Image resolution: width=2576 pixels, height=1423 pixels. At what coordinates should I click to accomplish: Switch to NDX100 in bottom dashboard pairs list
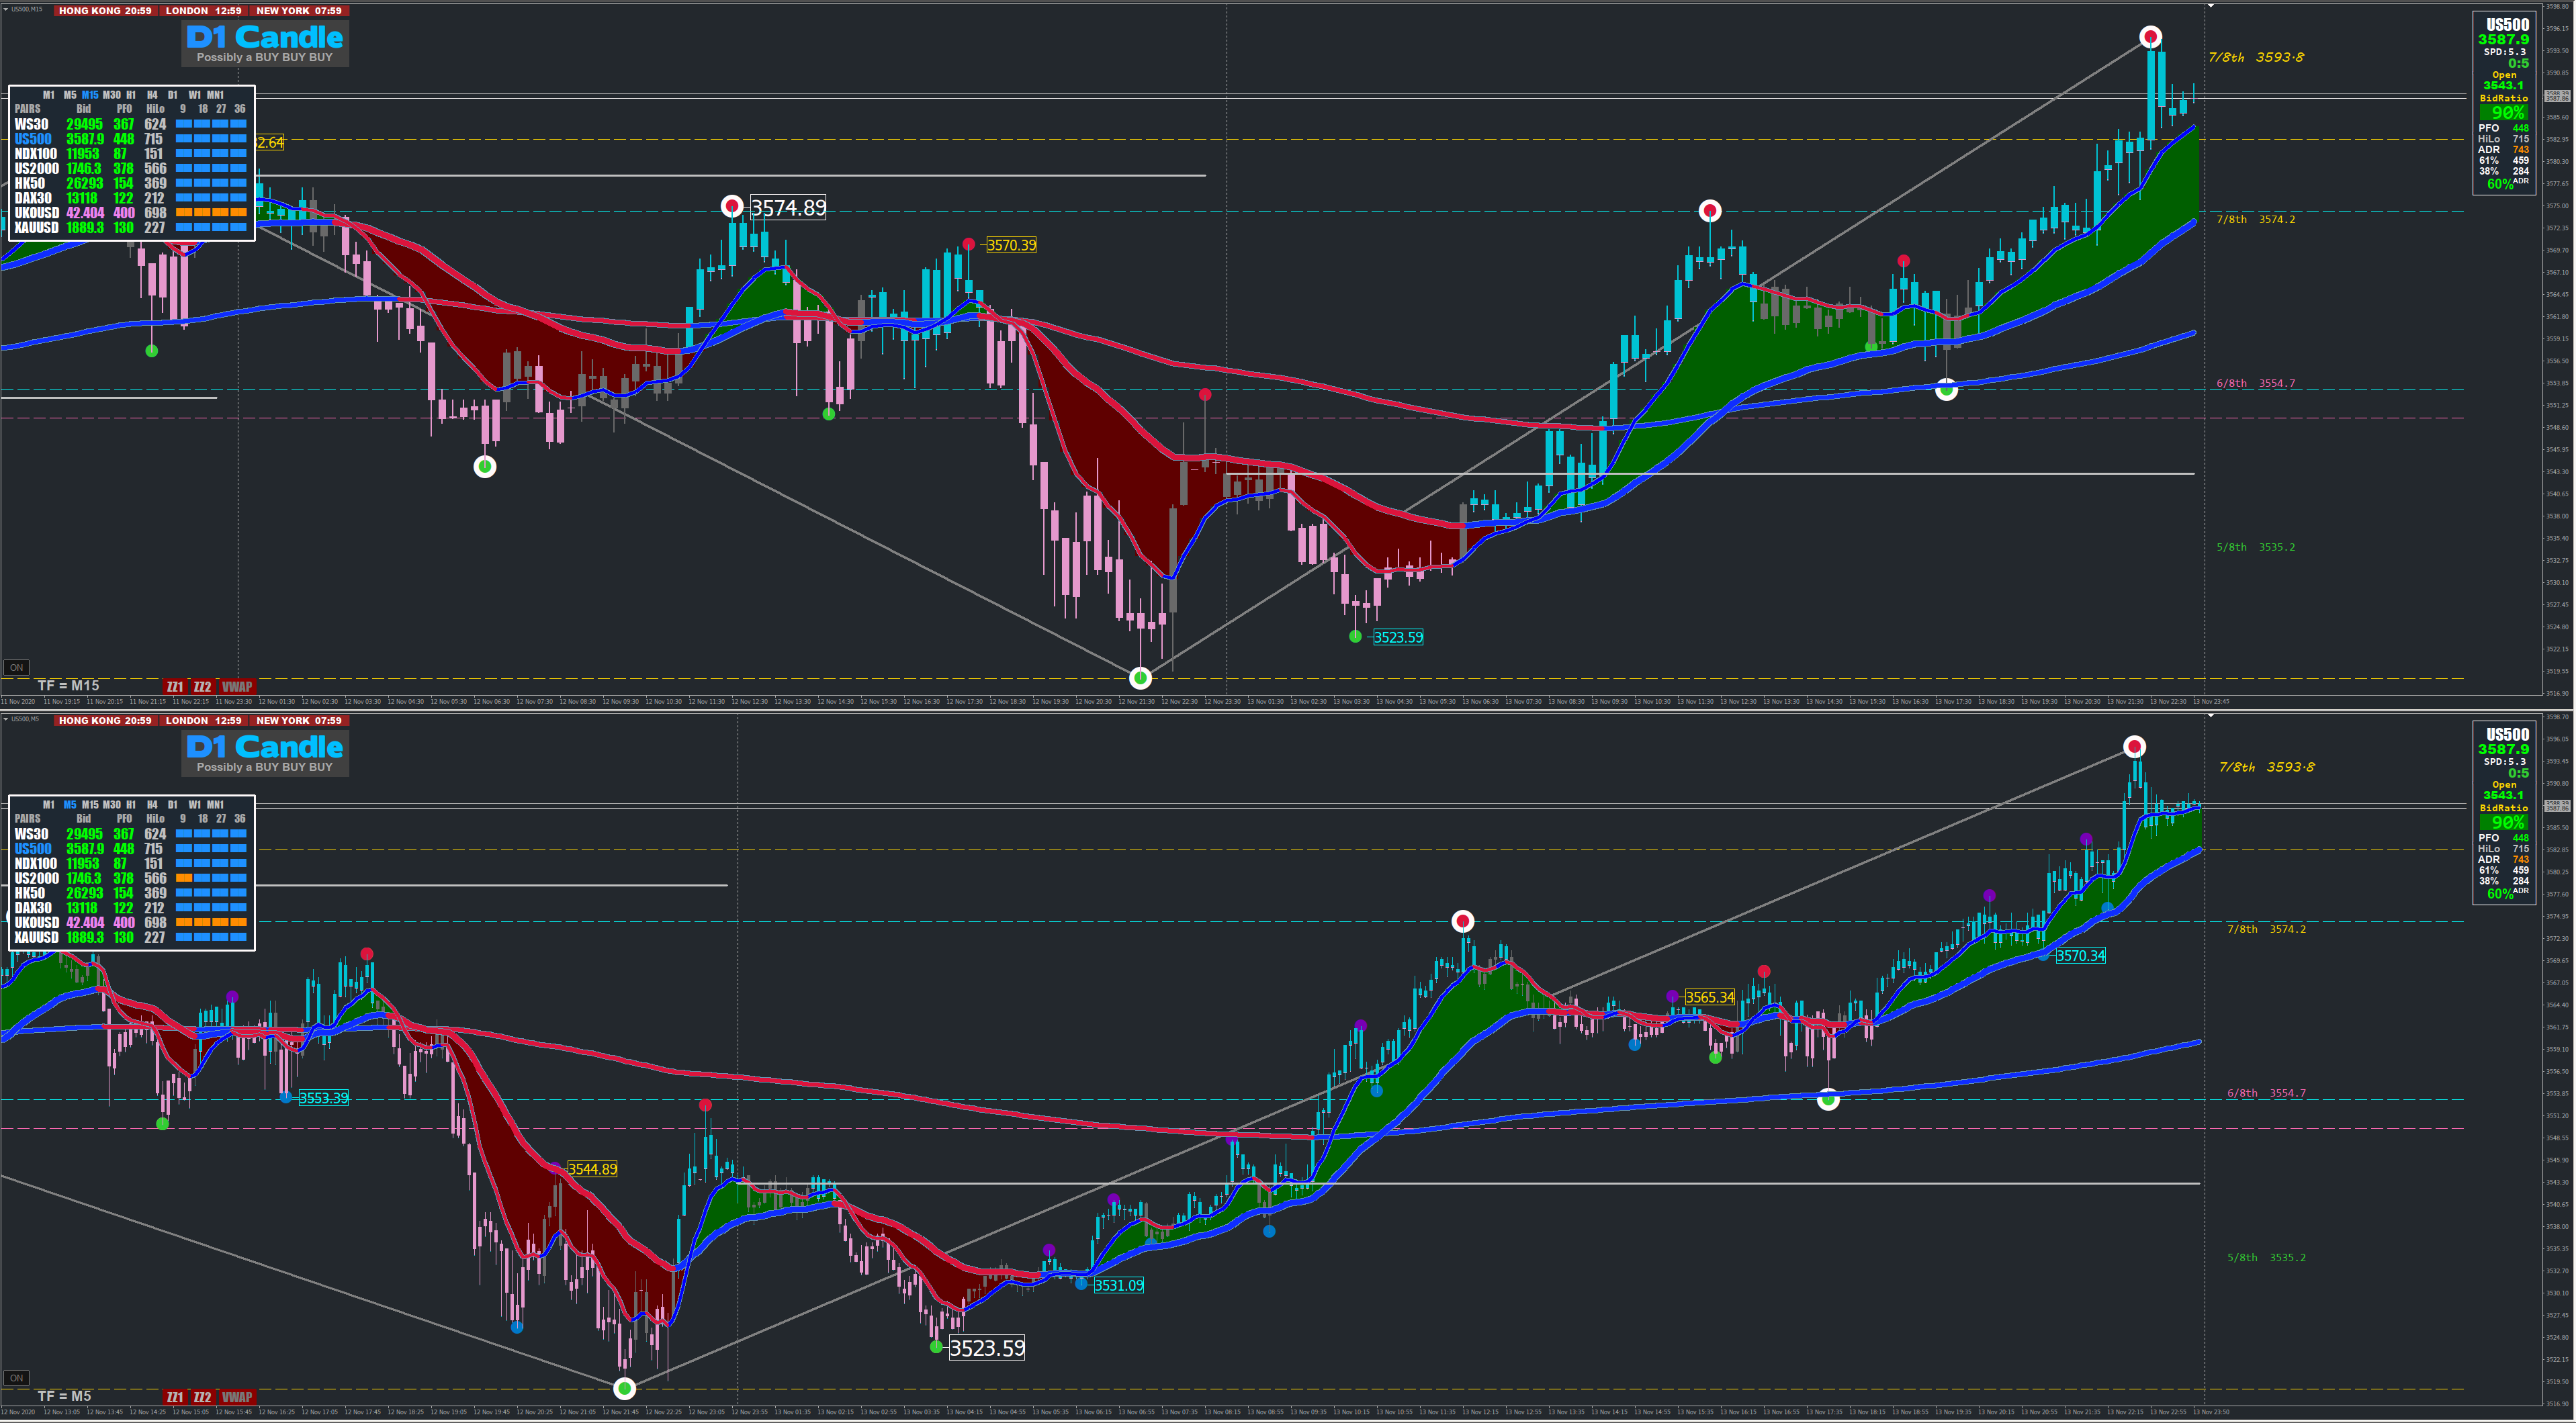click(36, 864)
